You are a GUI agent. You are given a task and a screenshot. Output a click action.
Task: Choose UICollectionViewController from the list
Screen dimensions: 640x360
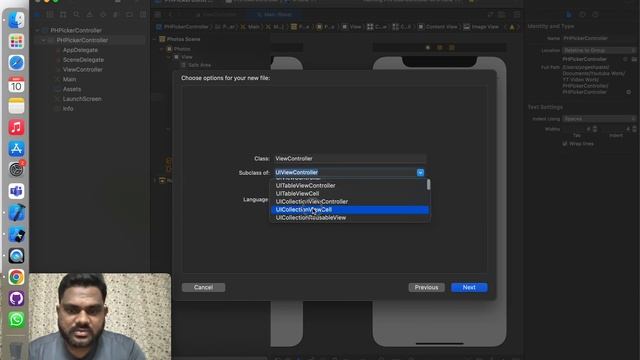tap(350, 202)
